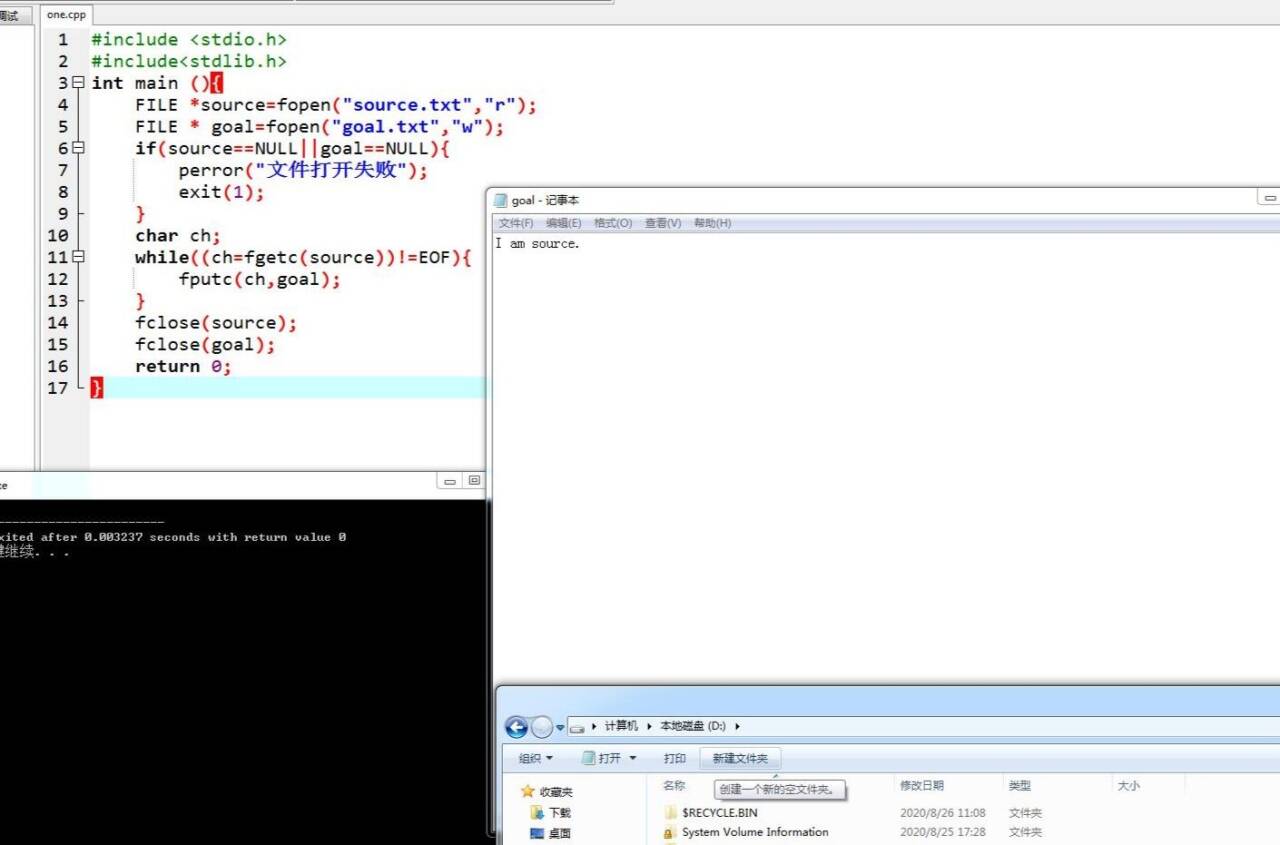Click code line 5 with goal.txt fopen

pos(320,127)
